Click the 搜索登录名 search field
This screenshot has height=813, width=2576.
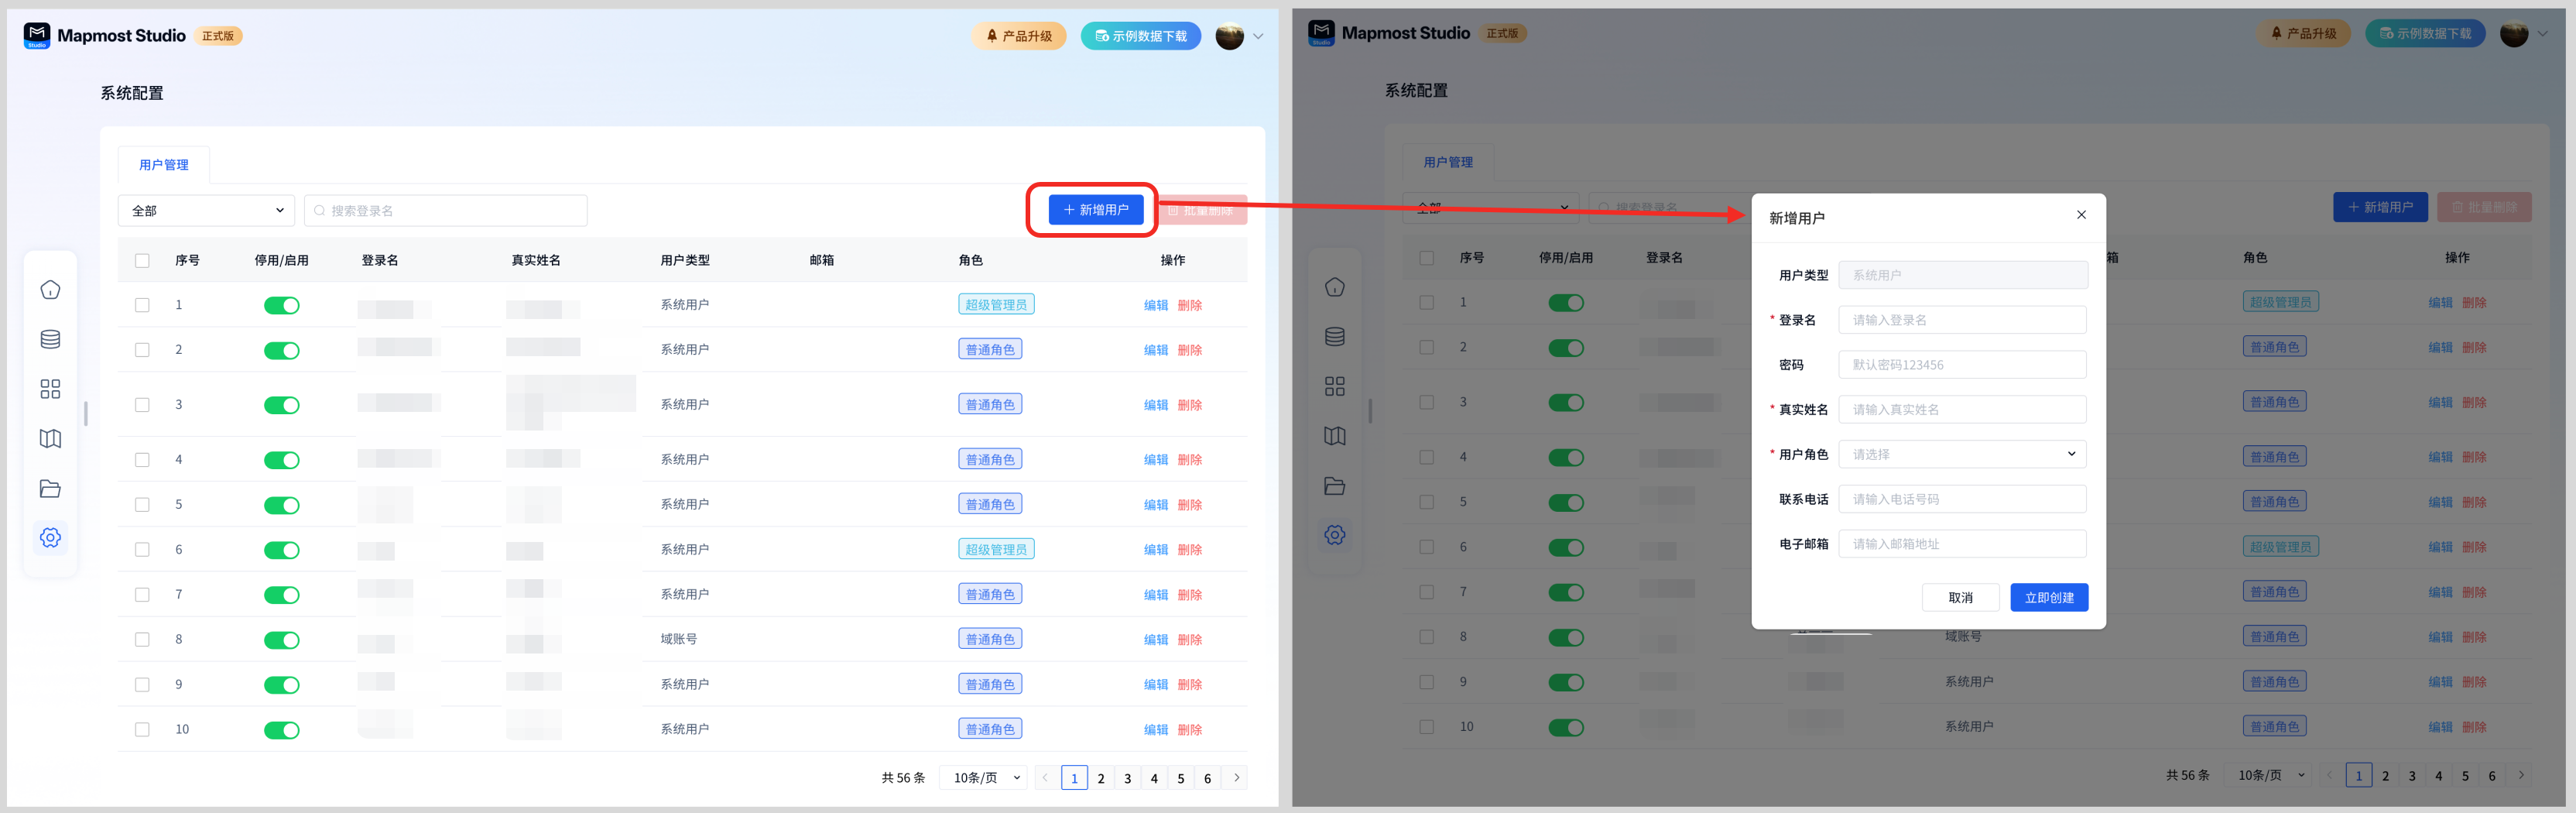[446, 211]
